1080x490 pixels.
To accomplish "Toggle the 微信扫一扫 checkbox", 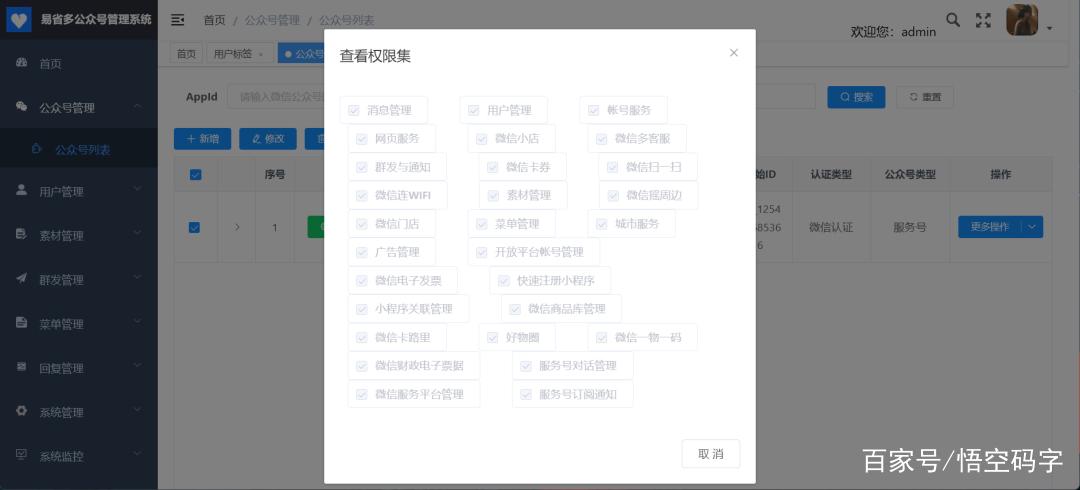I will [x=612, y=167].
